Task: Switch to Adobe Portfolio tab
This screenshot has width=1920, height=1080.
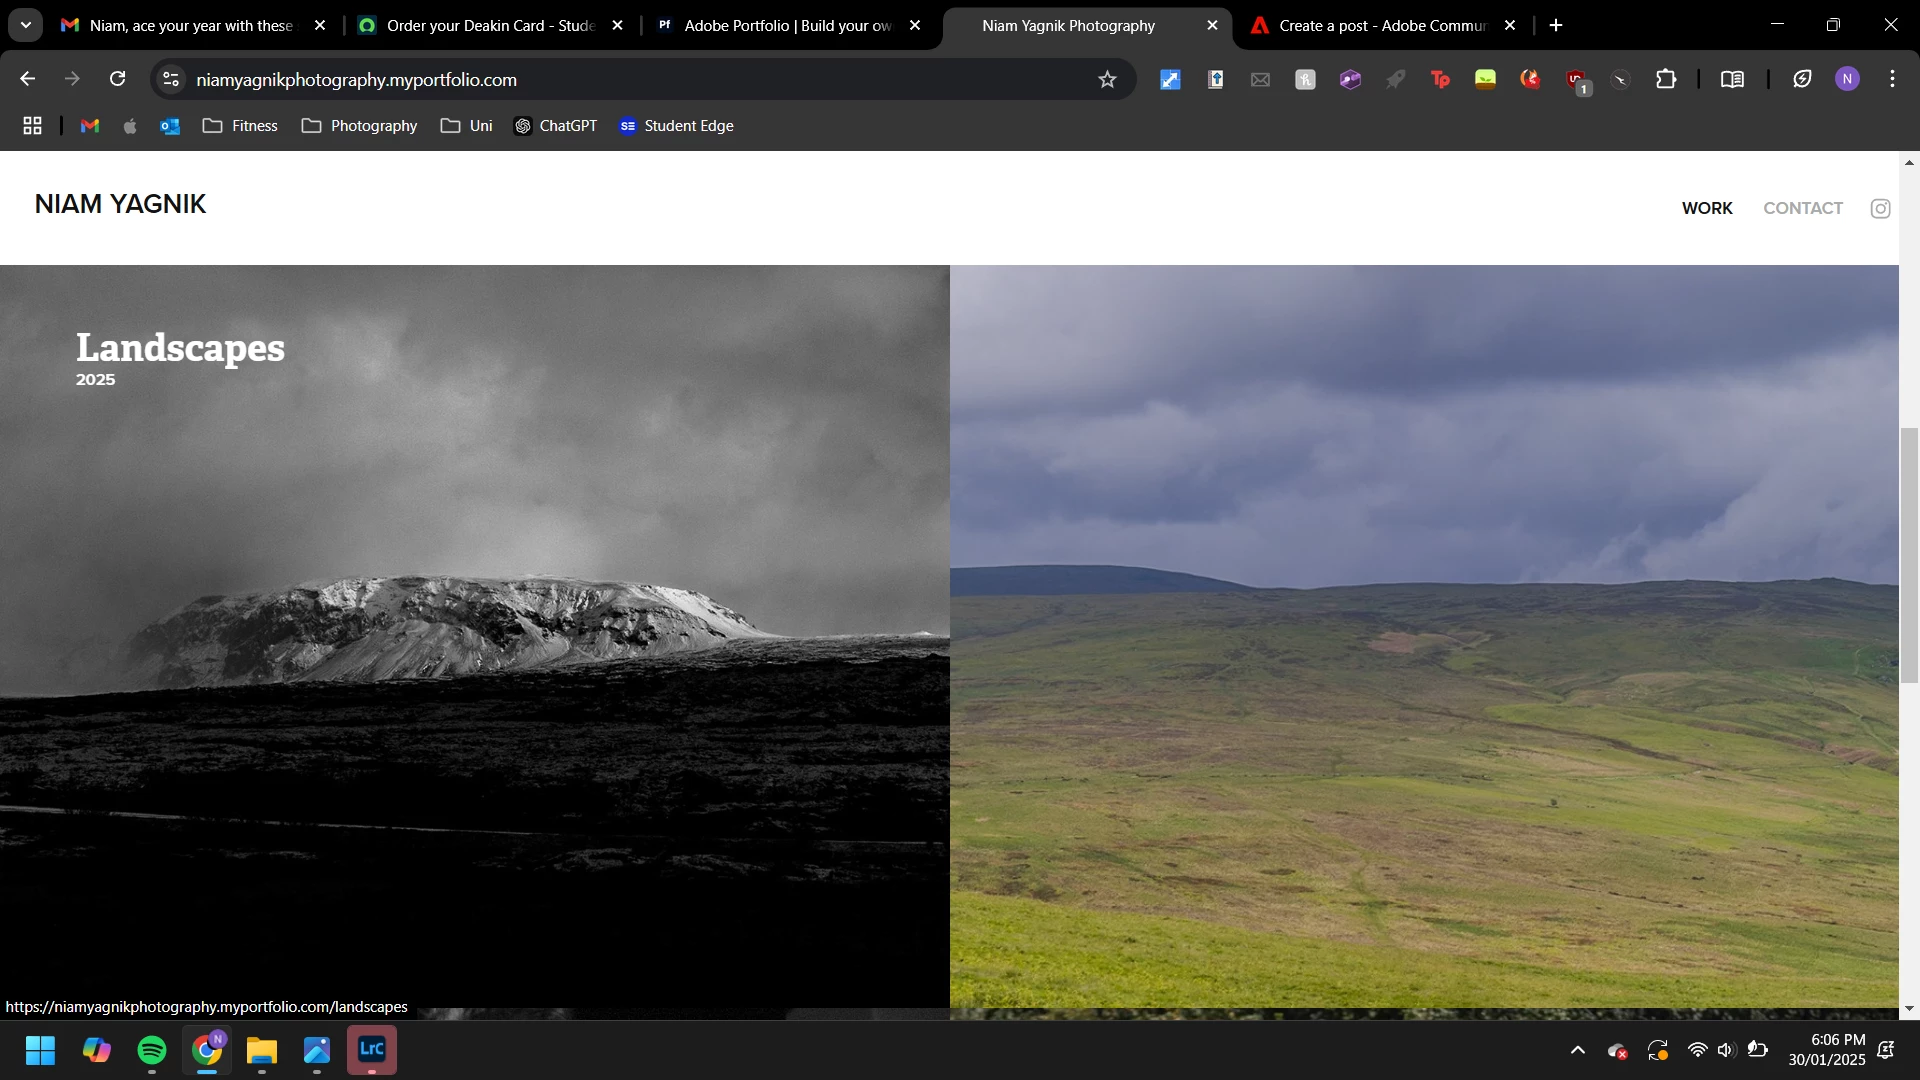Action: click(787, 26)
